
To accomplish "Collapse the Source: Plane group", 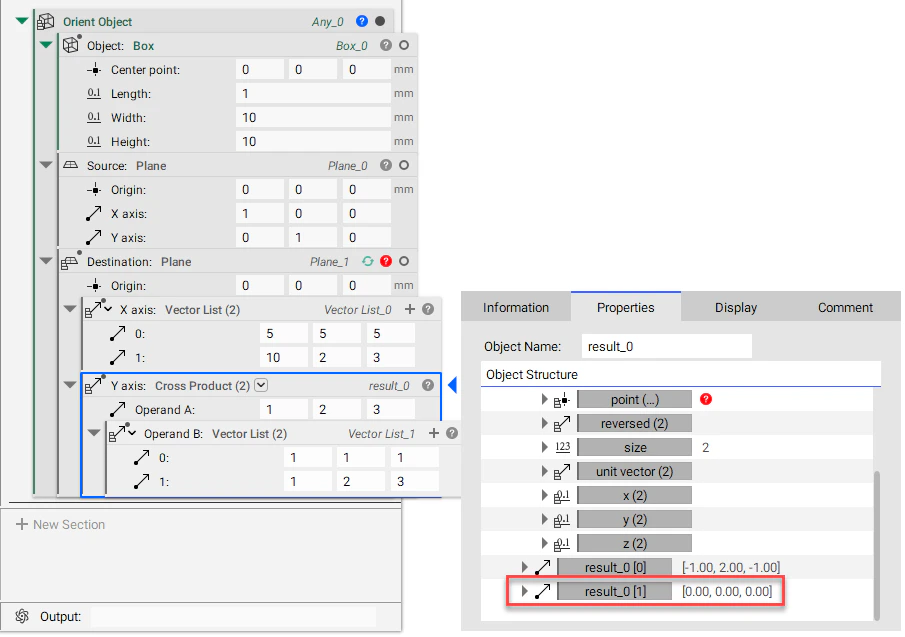I will point(46,165).
